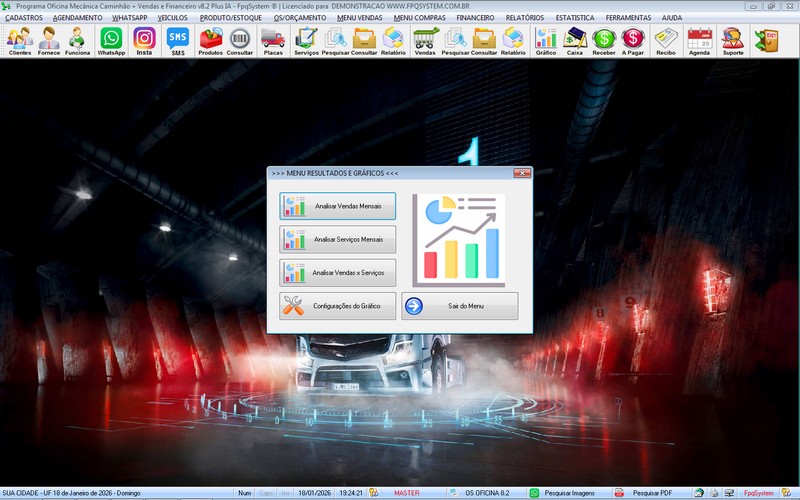
Task: Open the Recibo receipt icon
Action: pyautogui.click(x=666, y=41)
